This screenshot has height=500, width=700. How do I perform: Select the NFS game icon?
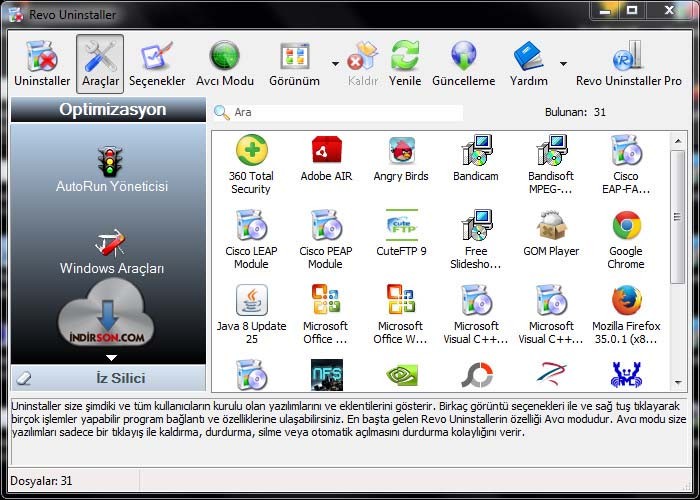point(327,375)
